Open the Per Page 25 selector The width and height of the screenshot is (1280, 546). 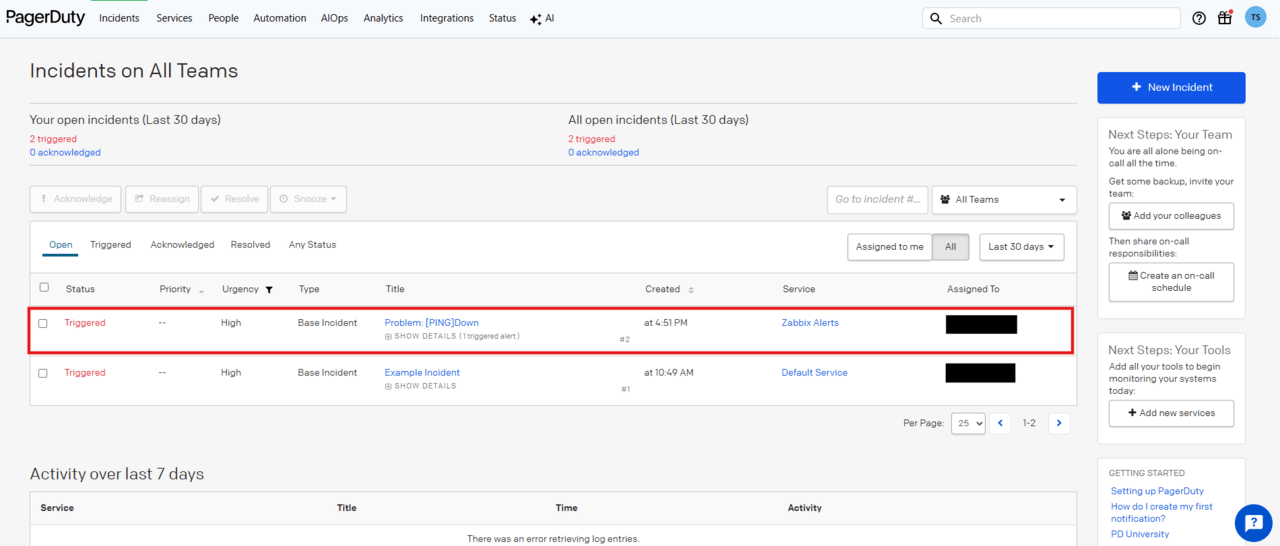tap(967, 423)
